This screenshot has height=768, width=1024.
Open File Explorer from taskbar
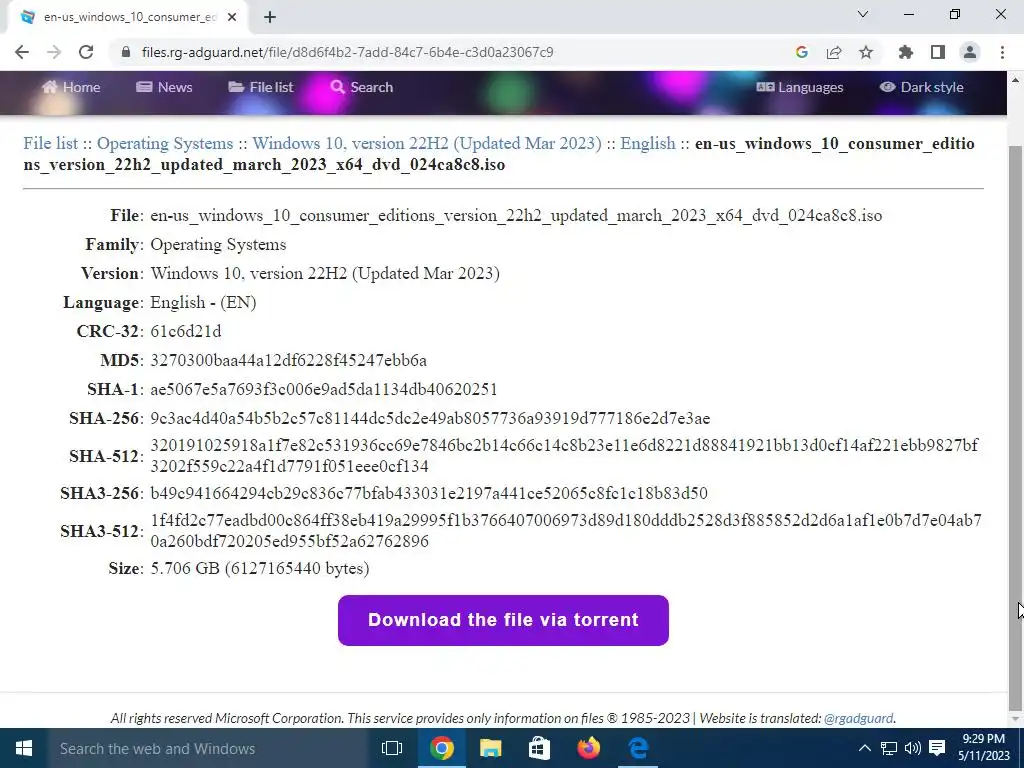click(x=490, y=748)
